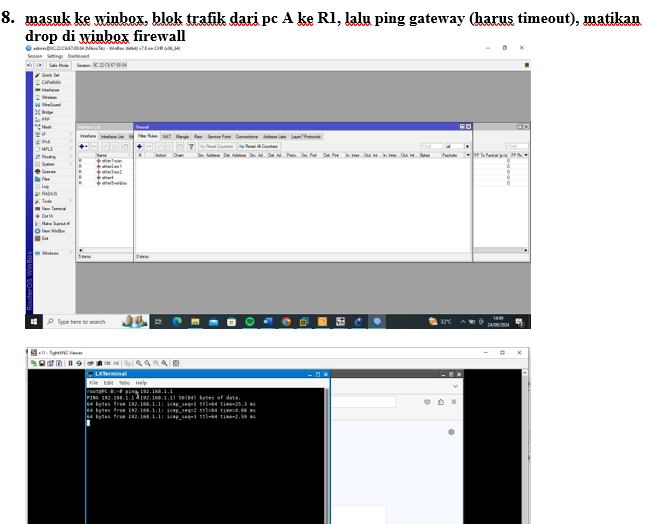This screenshot has width=649, height=524.
Task: Click the filter funnel icon in Firewall toolbar
Action: pyautogui.click(x=191, y=147)
